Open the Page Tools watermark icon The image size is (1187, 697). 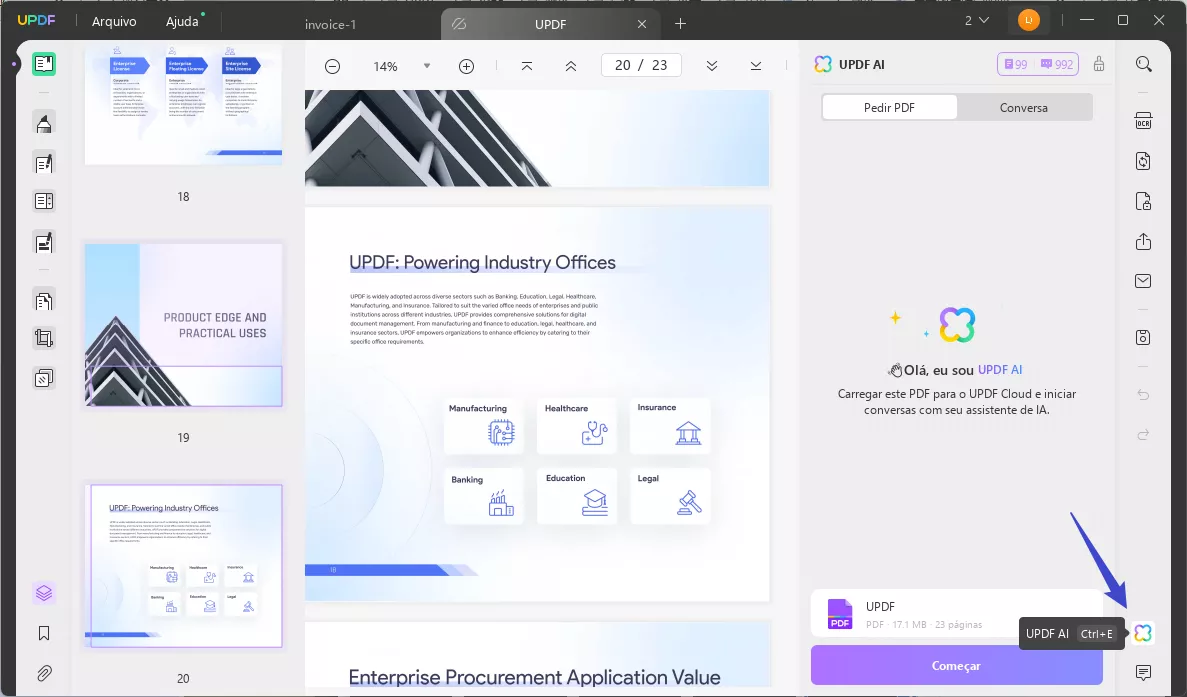pos(44,378)
